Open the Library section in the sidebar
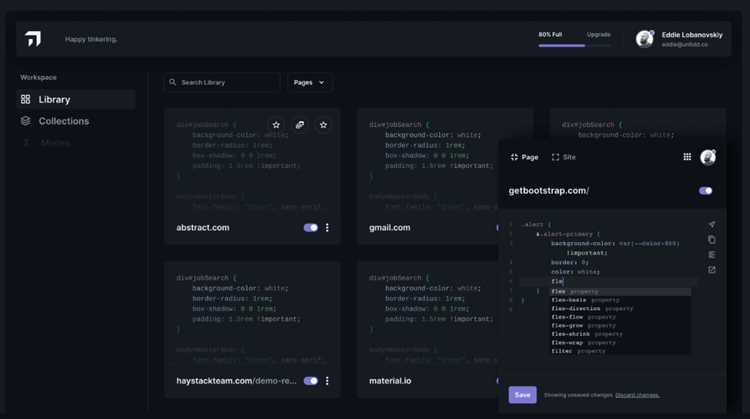The width and height of the screenshot is (750, 419). (76, 99)
